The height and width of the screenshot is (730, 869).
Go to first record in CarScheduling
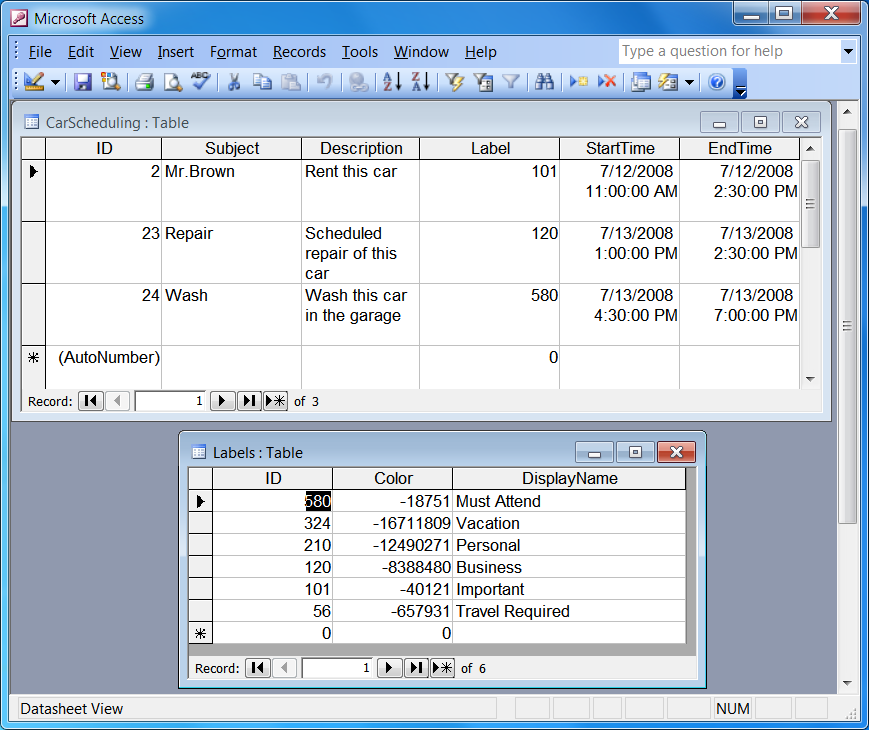click(x=91, y=401)
